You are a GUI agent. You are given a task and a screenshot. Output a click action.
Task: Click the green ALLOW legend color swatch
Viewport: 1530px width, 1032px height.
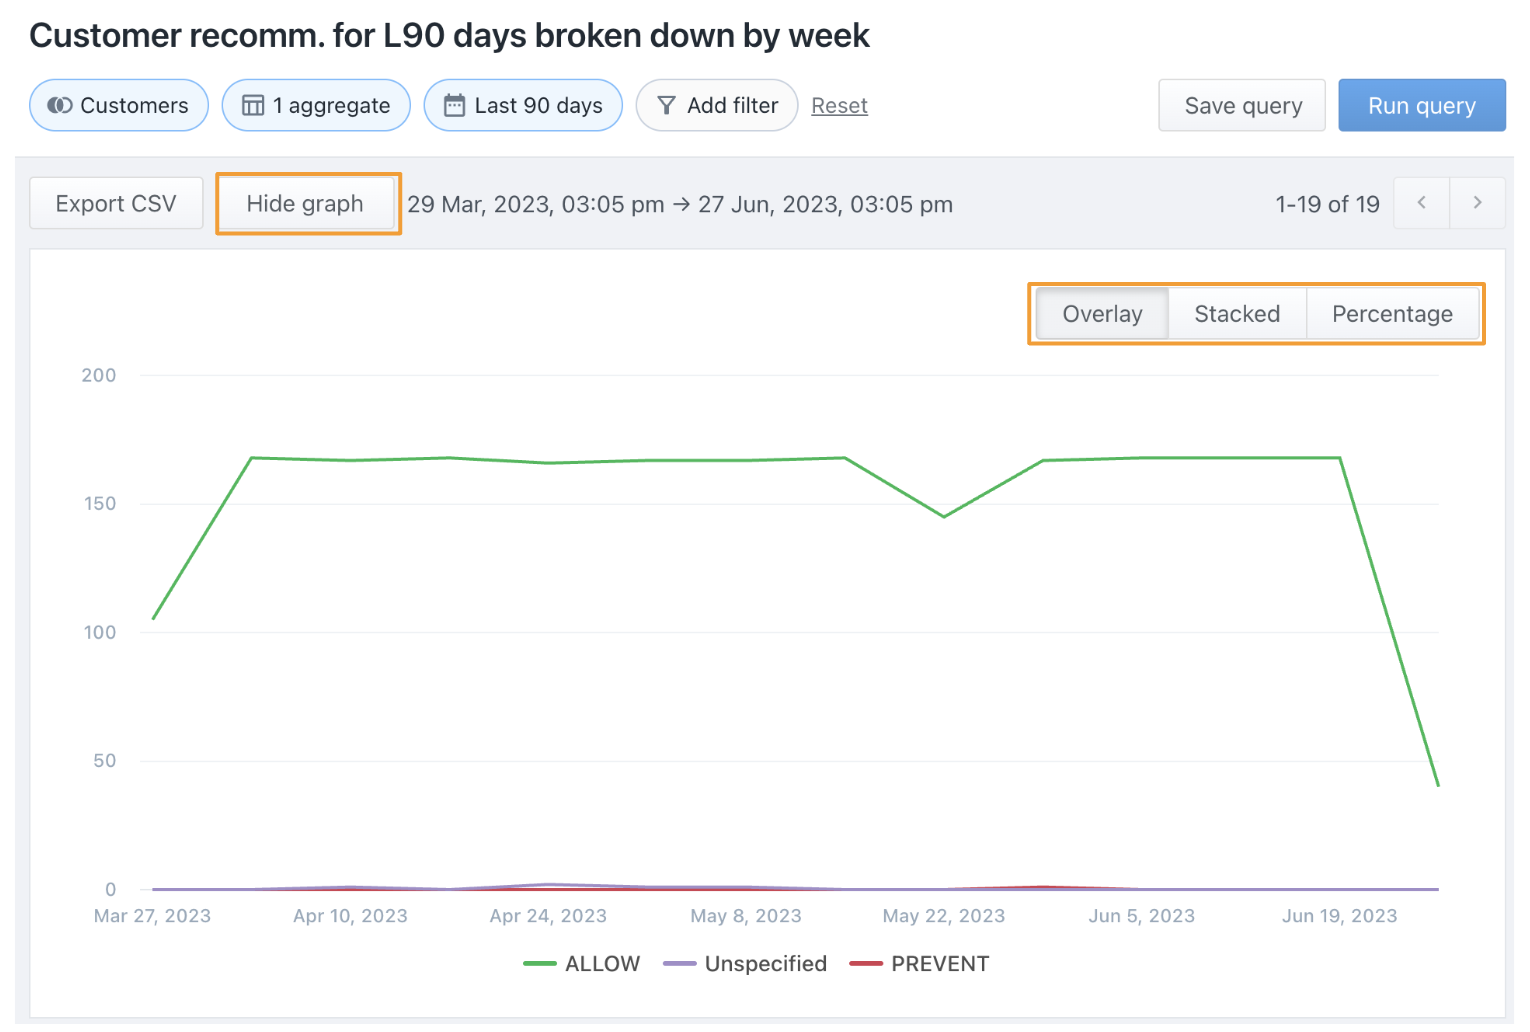tap(540, 964)
